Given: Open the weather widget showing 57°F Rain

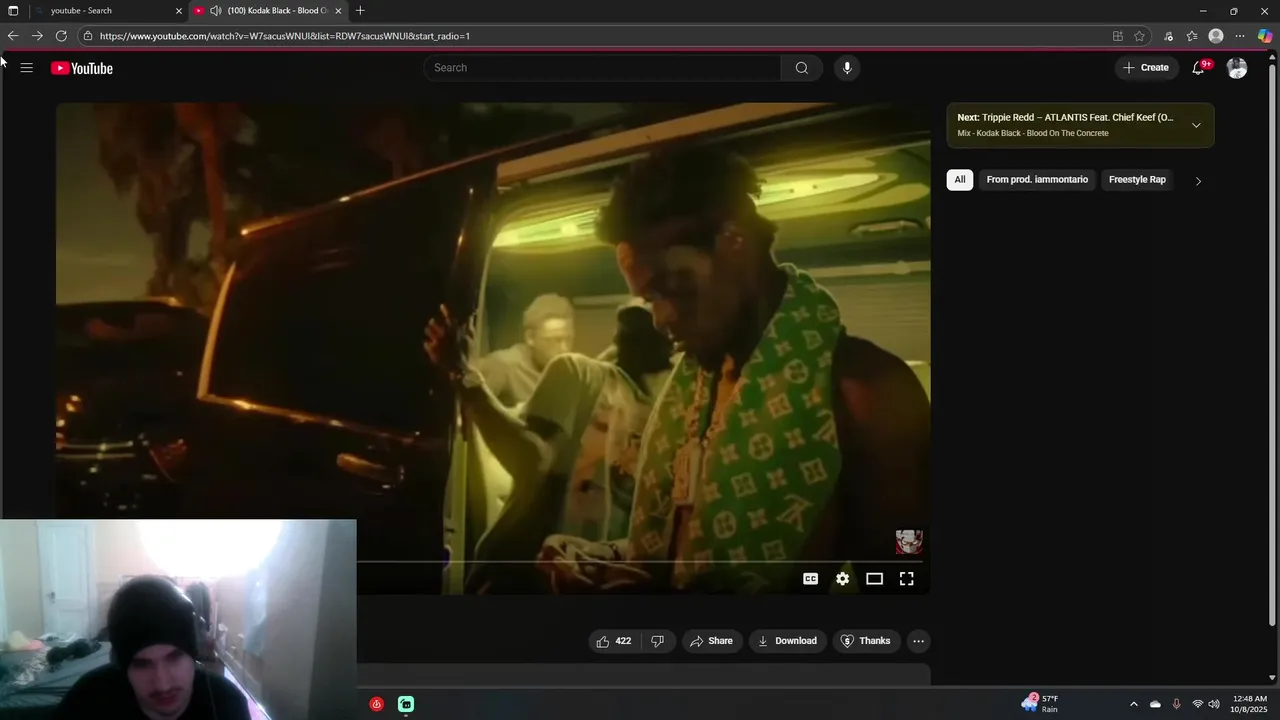Looking at the screenshot, I should tap(1040, 704).
